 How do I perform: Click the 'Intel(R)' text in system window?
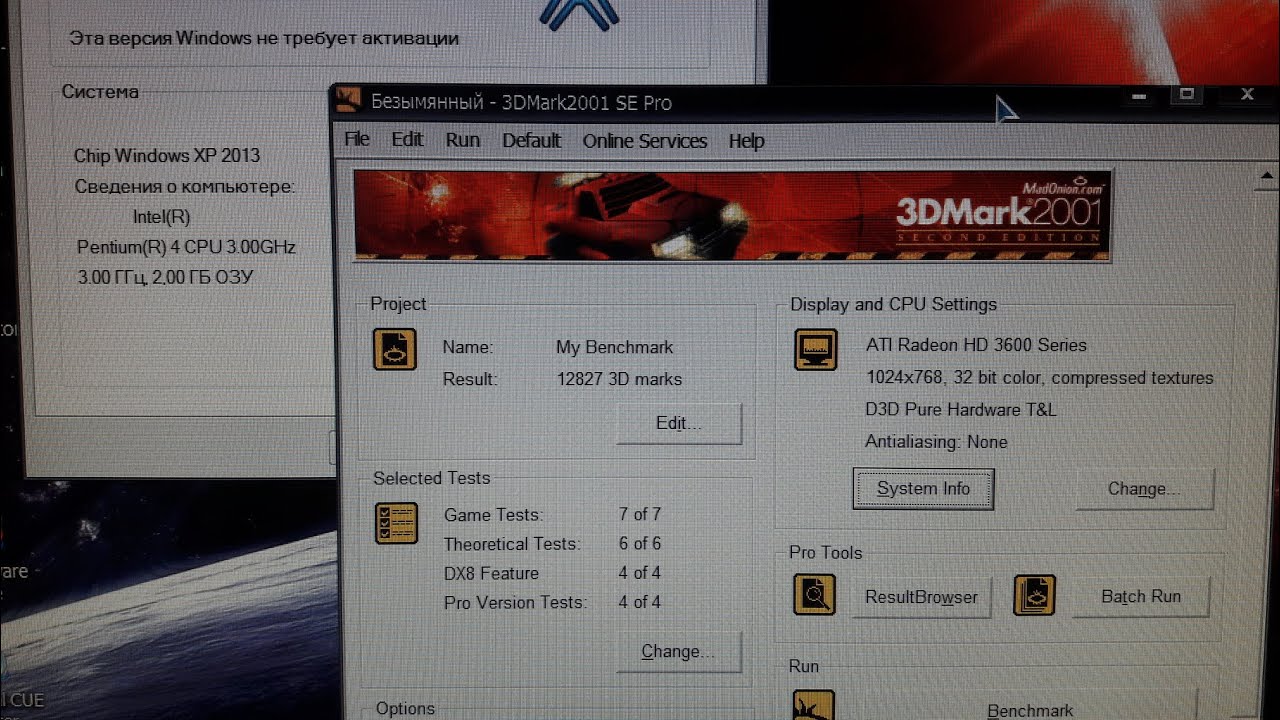point(161,217)
